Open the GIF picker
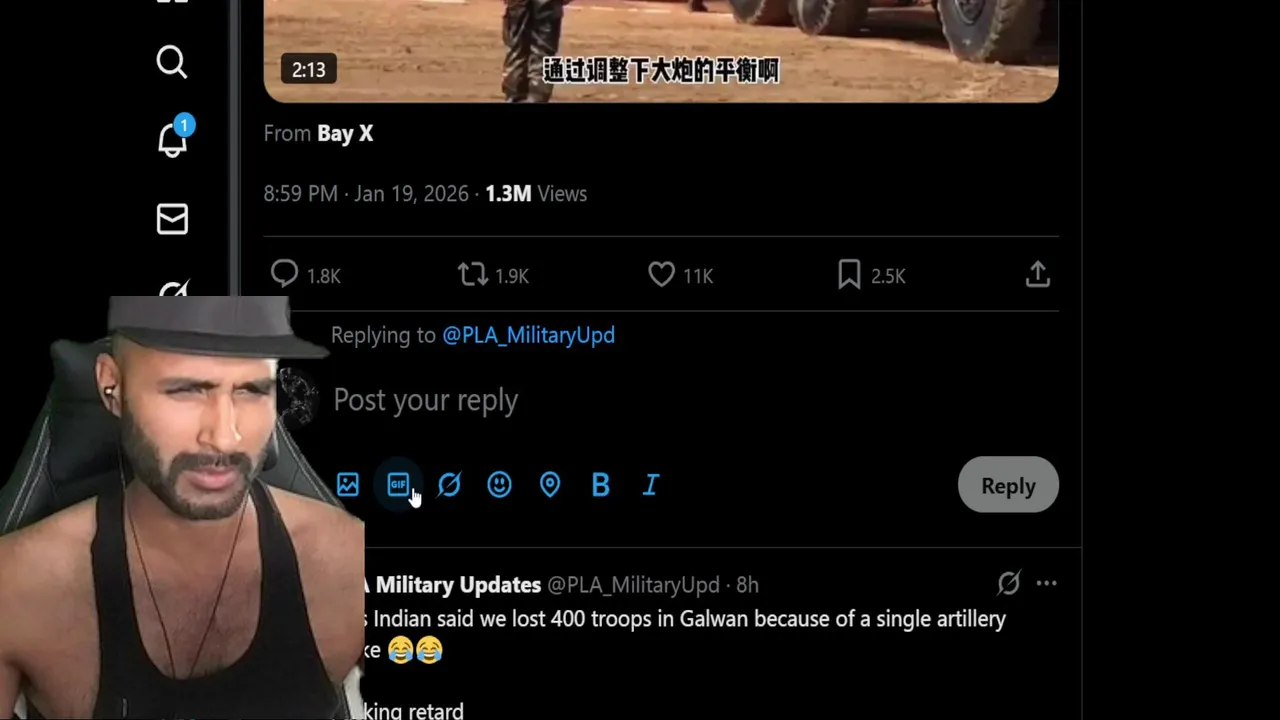The image size is (1280, 720). (x=398, y=485)
